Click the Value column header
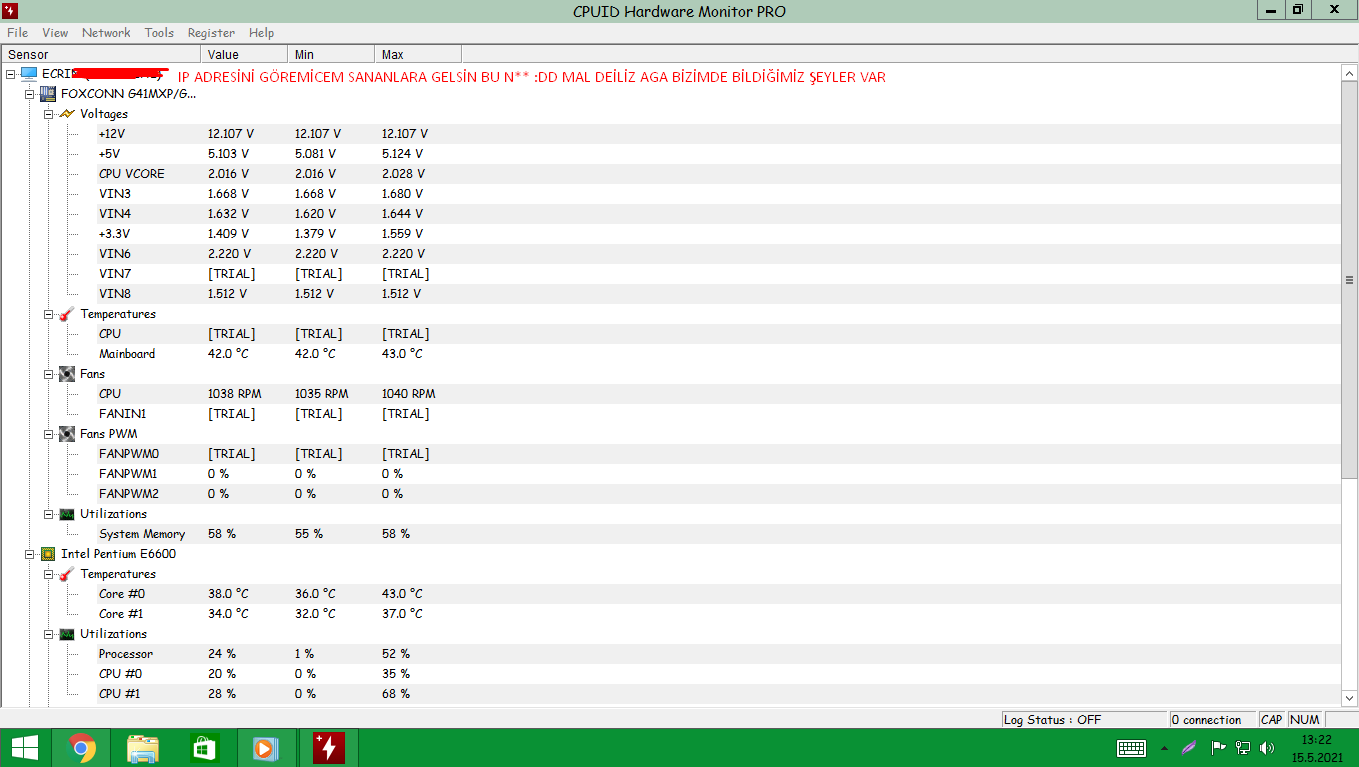The height and width of the screenshot is (767, 1359). (x=244, y=54)
